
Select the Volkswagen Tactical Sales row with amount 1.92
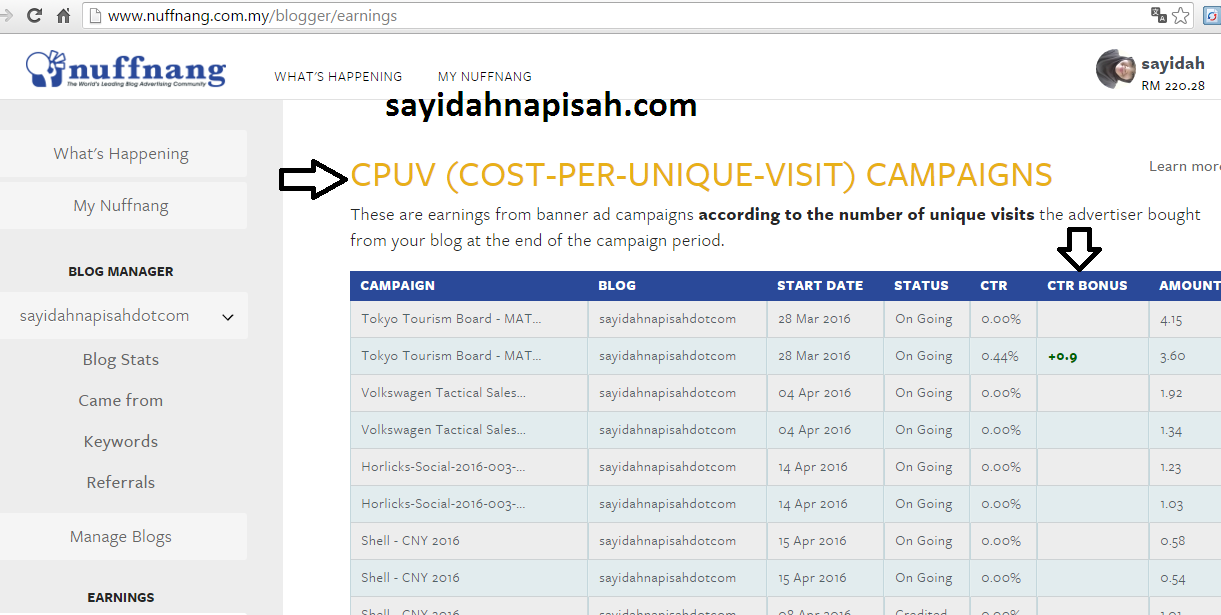pos(785,393)
